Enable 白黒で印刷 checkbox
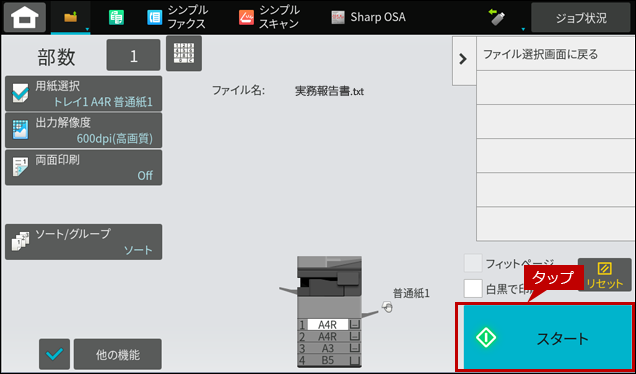636x374 pixels. point(473,288)
